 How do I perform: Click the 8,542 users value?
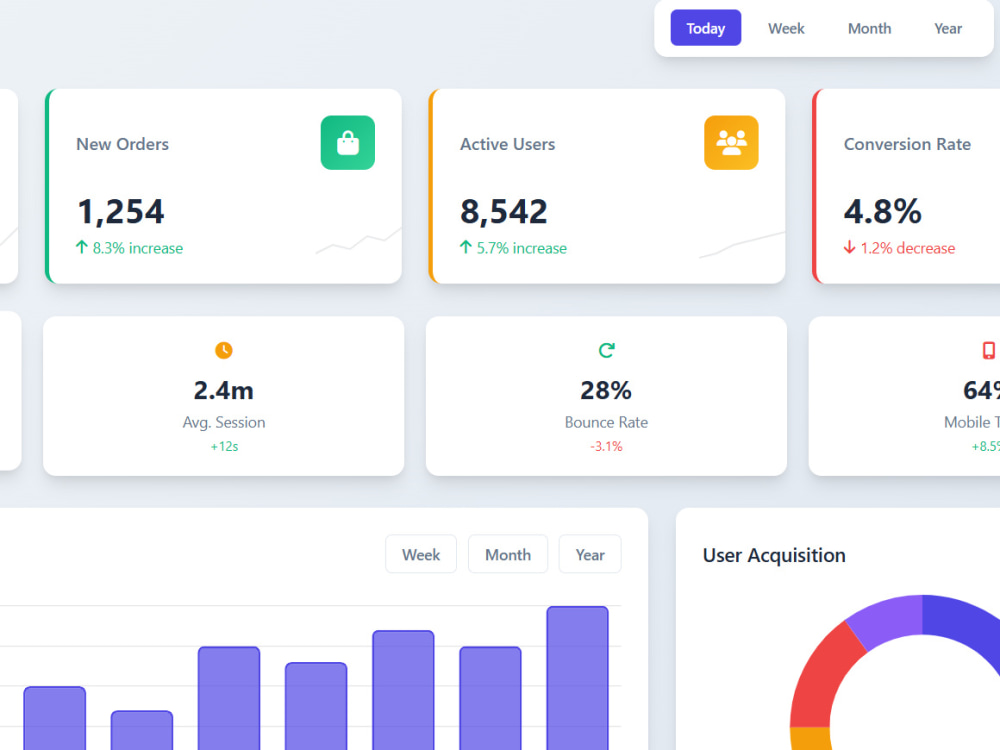tap(504, 211)
